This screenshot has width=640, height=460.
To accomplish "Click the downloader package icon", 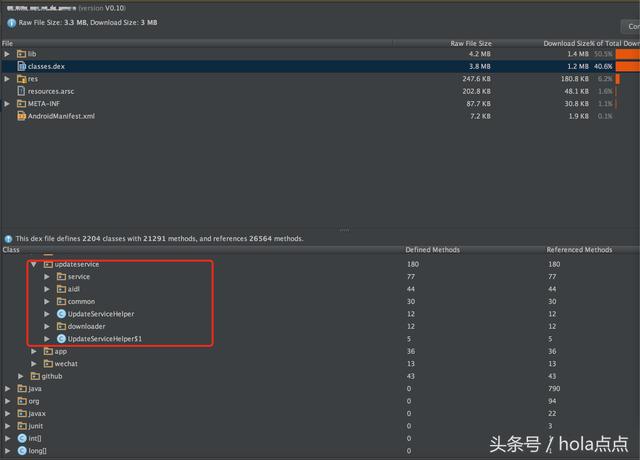I will pos(61,327).
